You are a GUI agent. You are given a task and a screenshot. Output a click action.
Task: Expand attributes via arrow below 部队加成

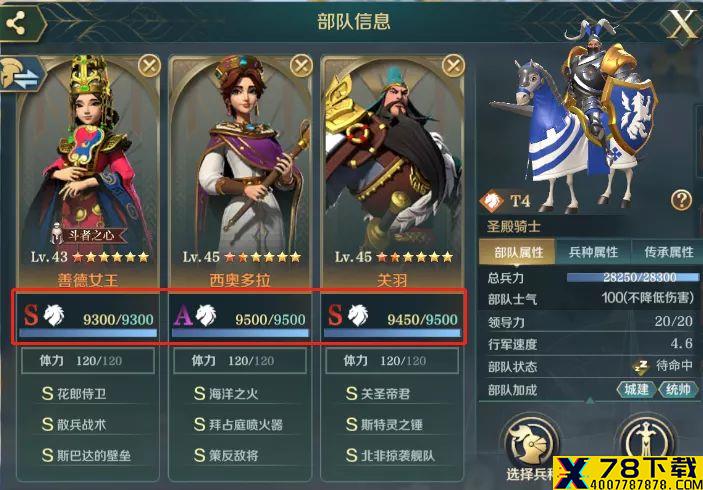[x=590, y=400]
